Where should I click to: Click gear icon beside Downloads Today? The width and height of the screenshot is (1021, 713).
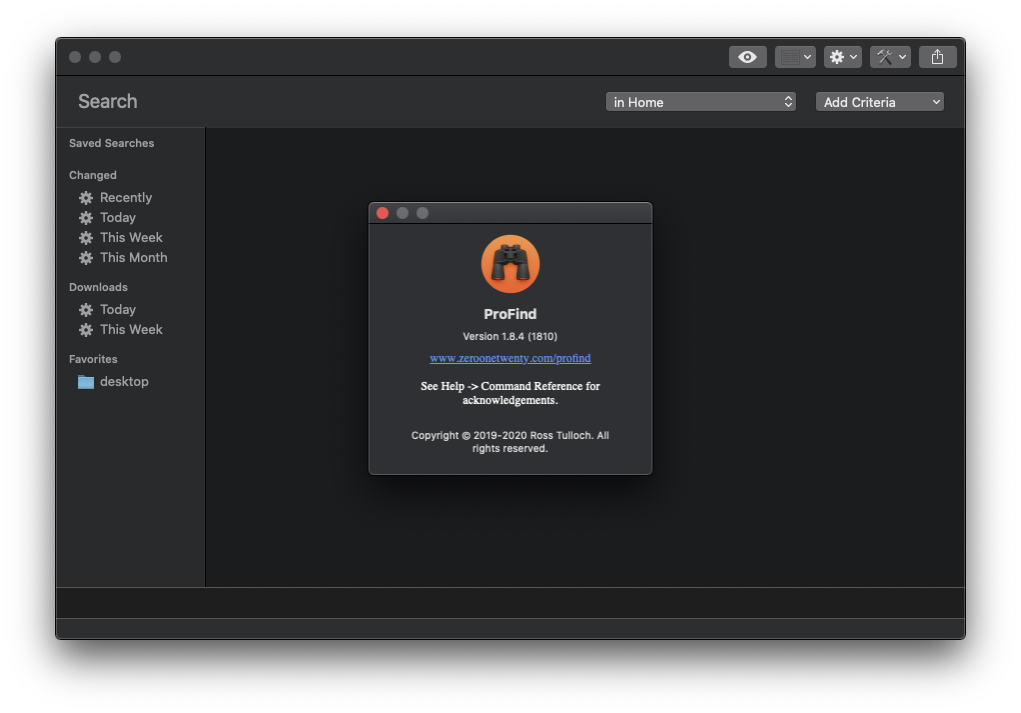(86, 310)
